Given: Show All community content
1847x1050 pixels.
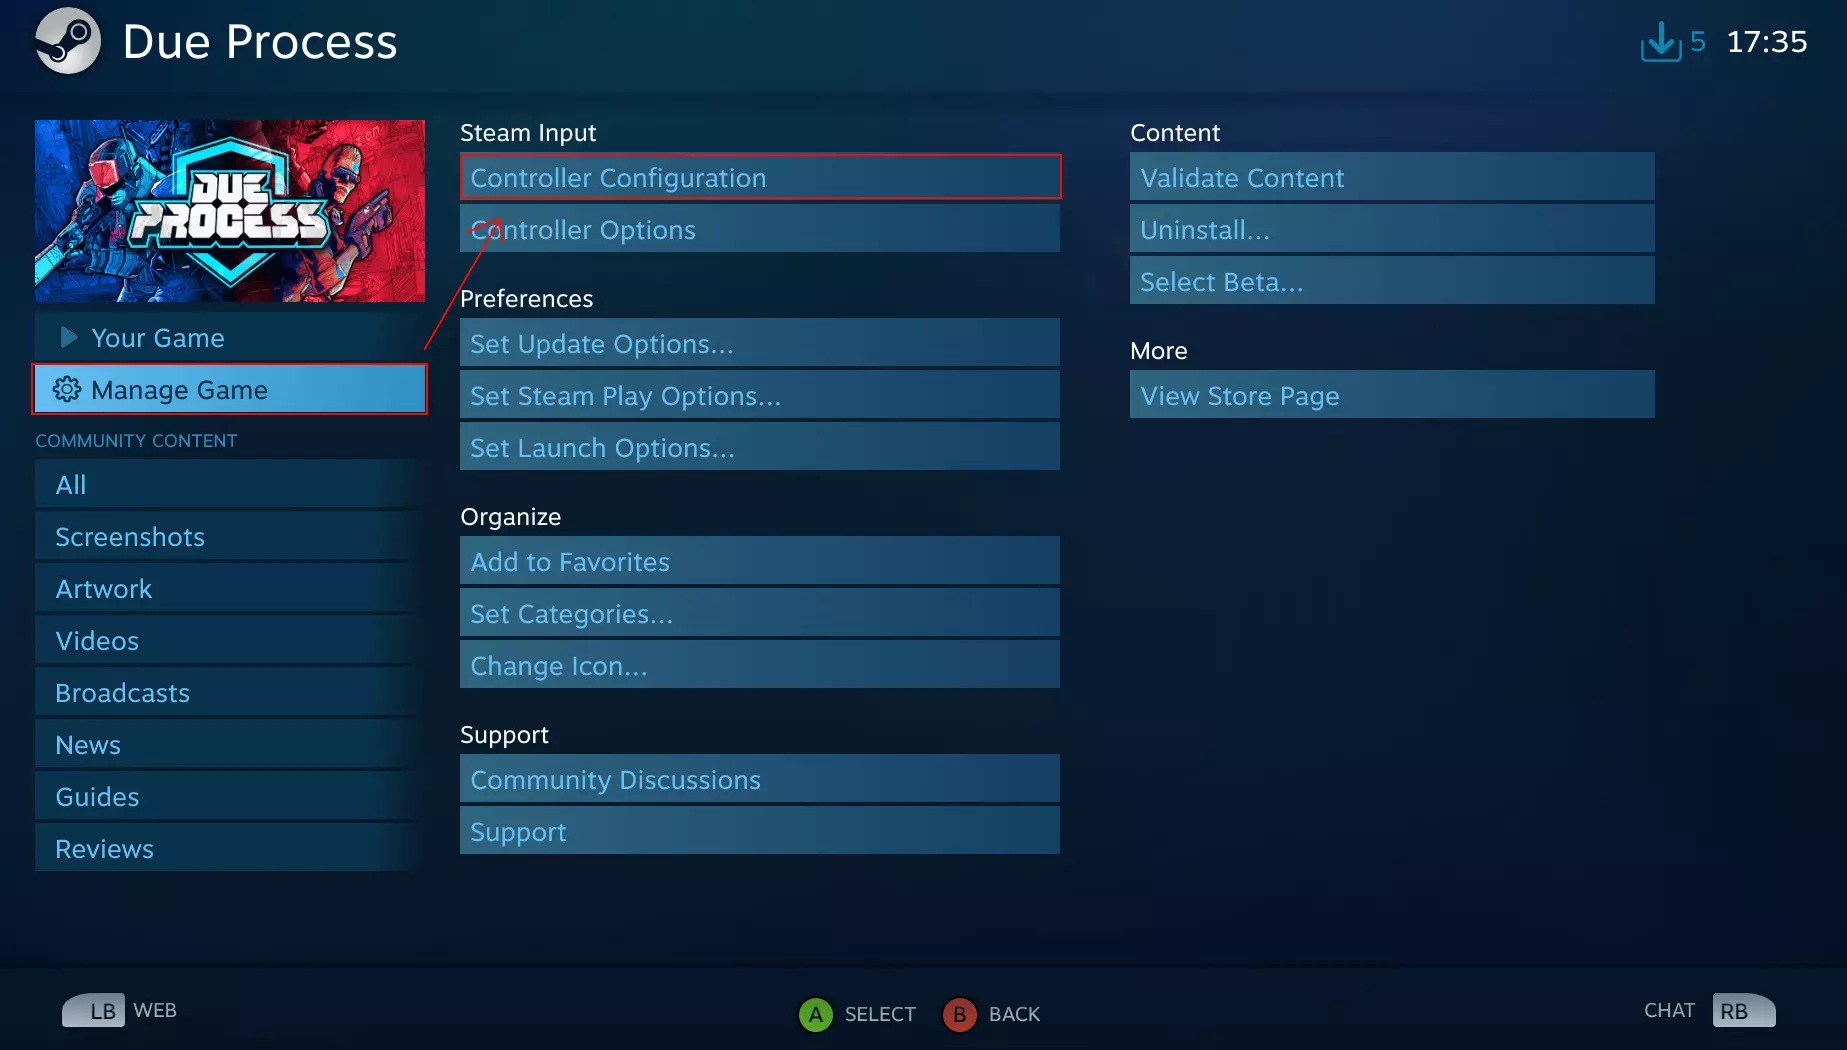Looking at the screenshot, I should 230,485.
